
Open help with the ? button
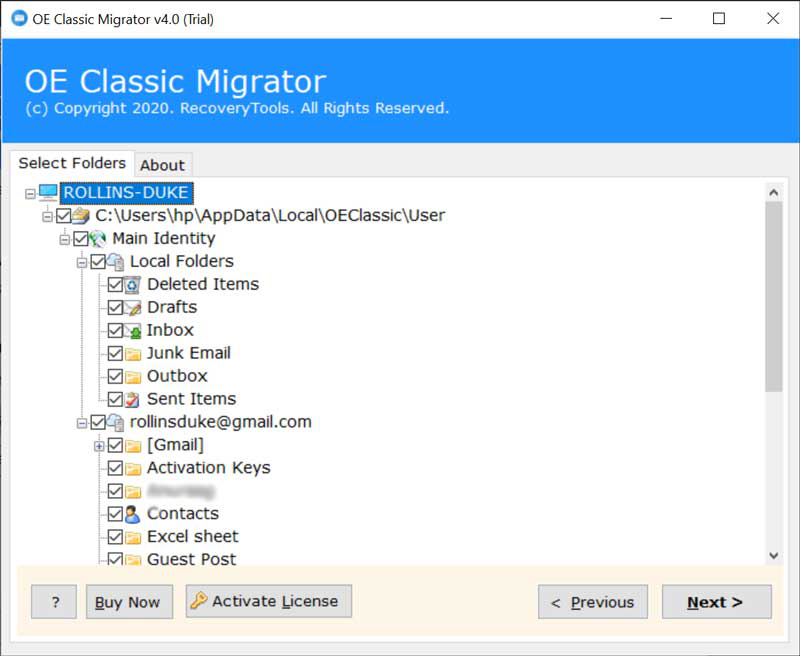(x=54, y=602)
